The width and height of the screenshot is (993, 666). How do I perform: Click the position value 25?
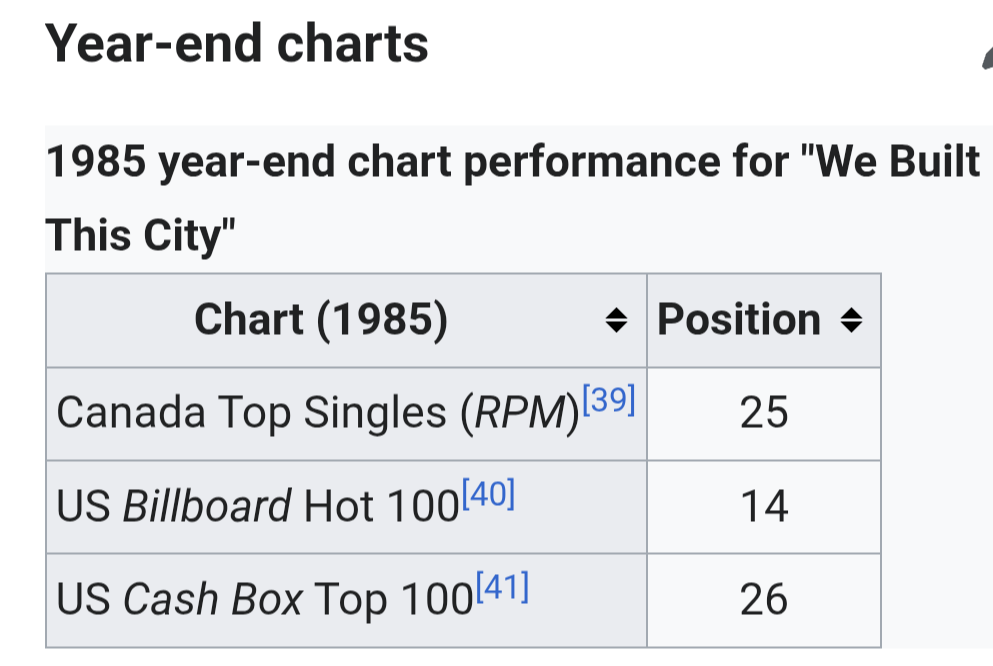click(x=764, y=413)
